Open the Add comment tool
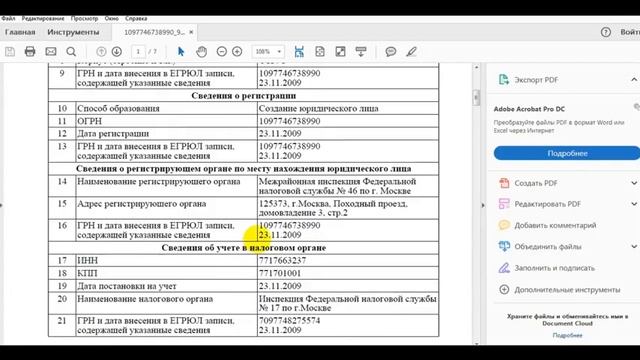 (547, 225)
